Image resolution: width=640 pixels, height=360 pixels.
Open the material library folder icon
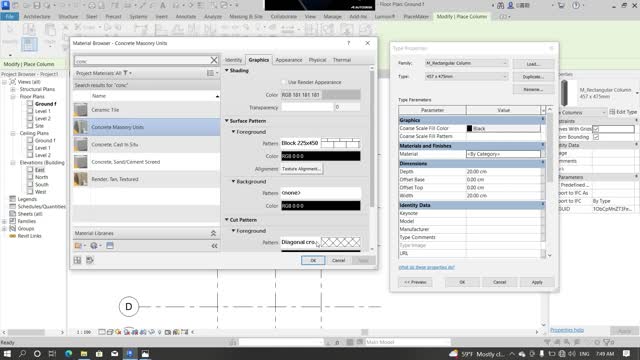pos(79,246)
